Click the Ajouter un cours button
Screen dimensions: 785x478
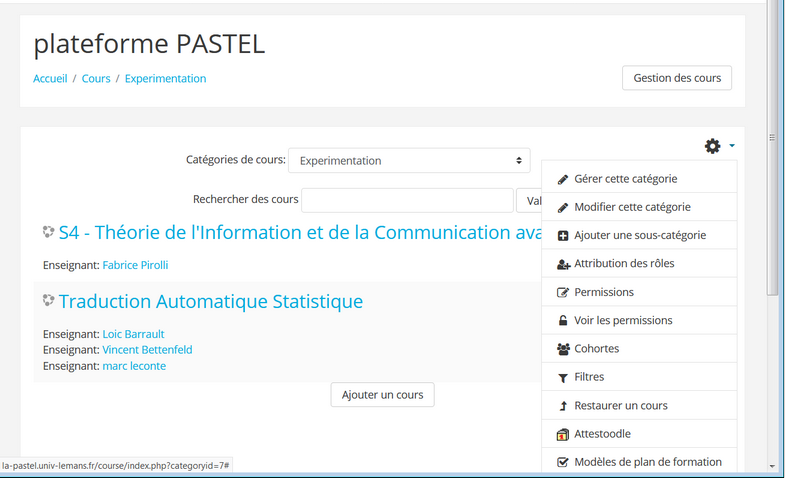point(382,395)
